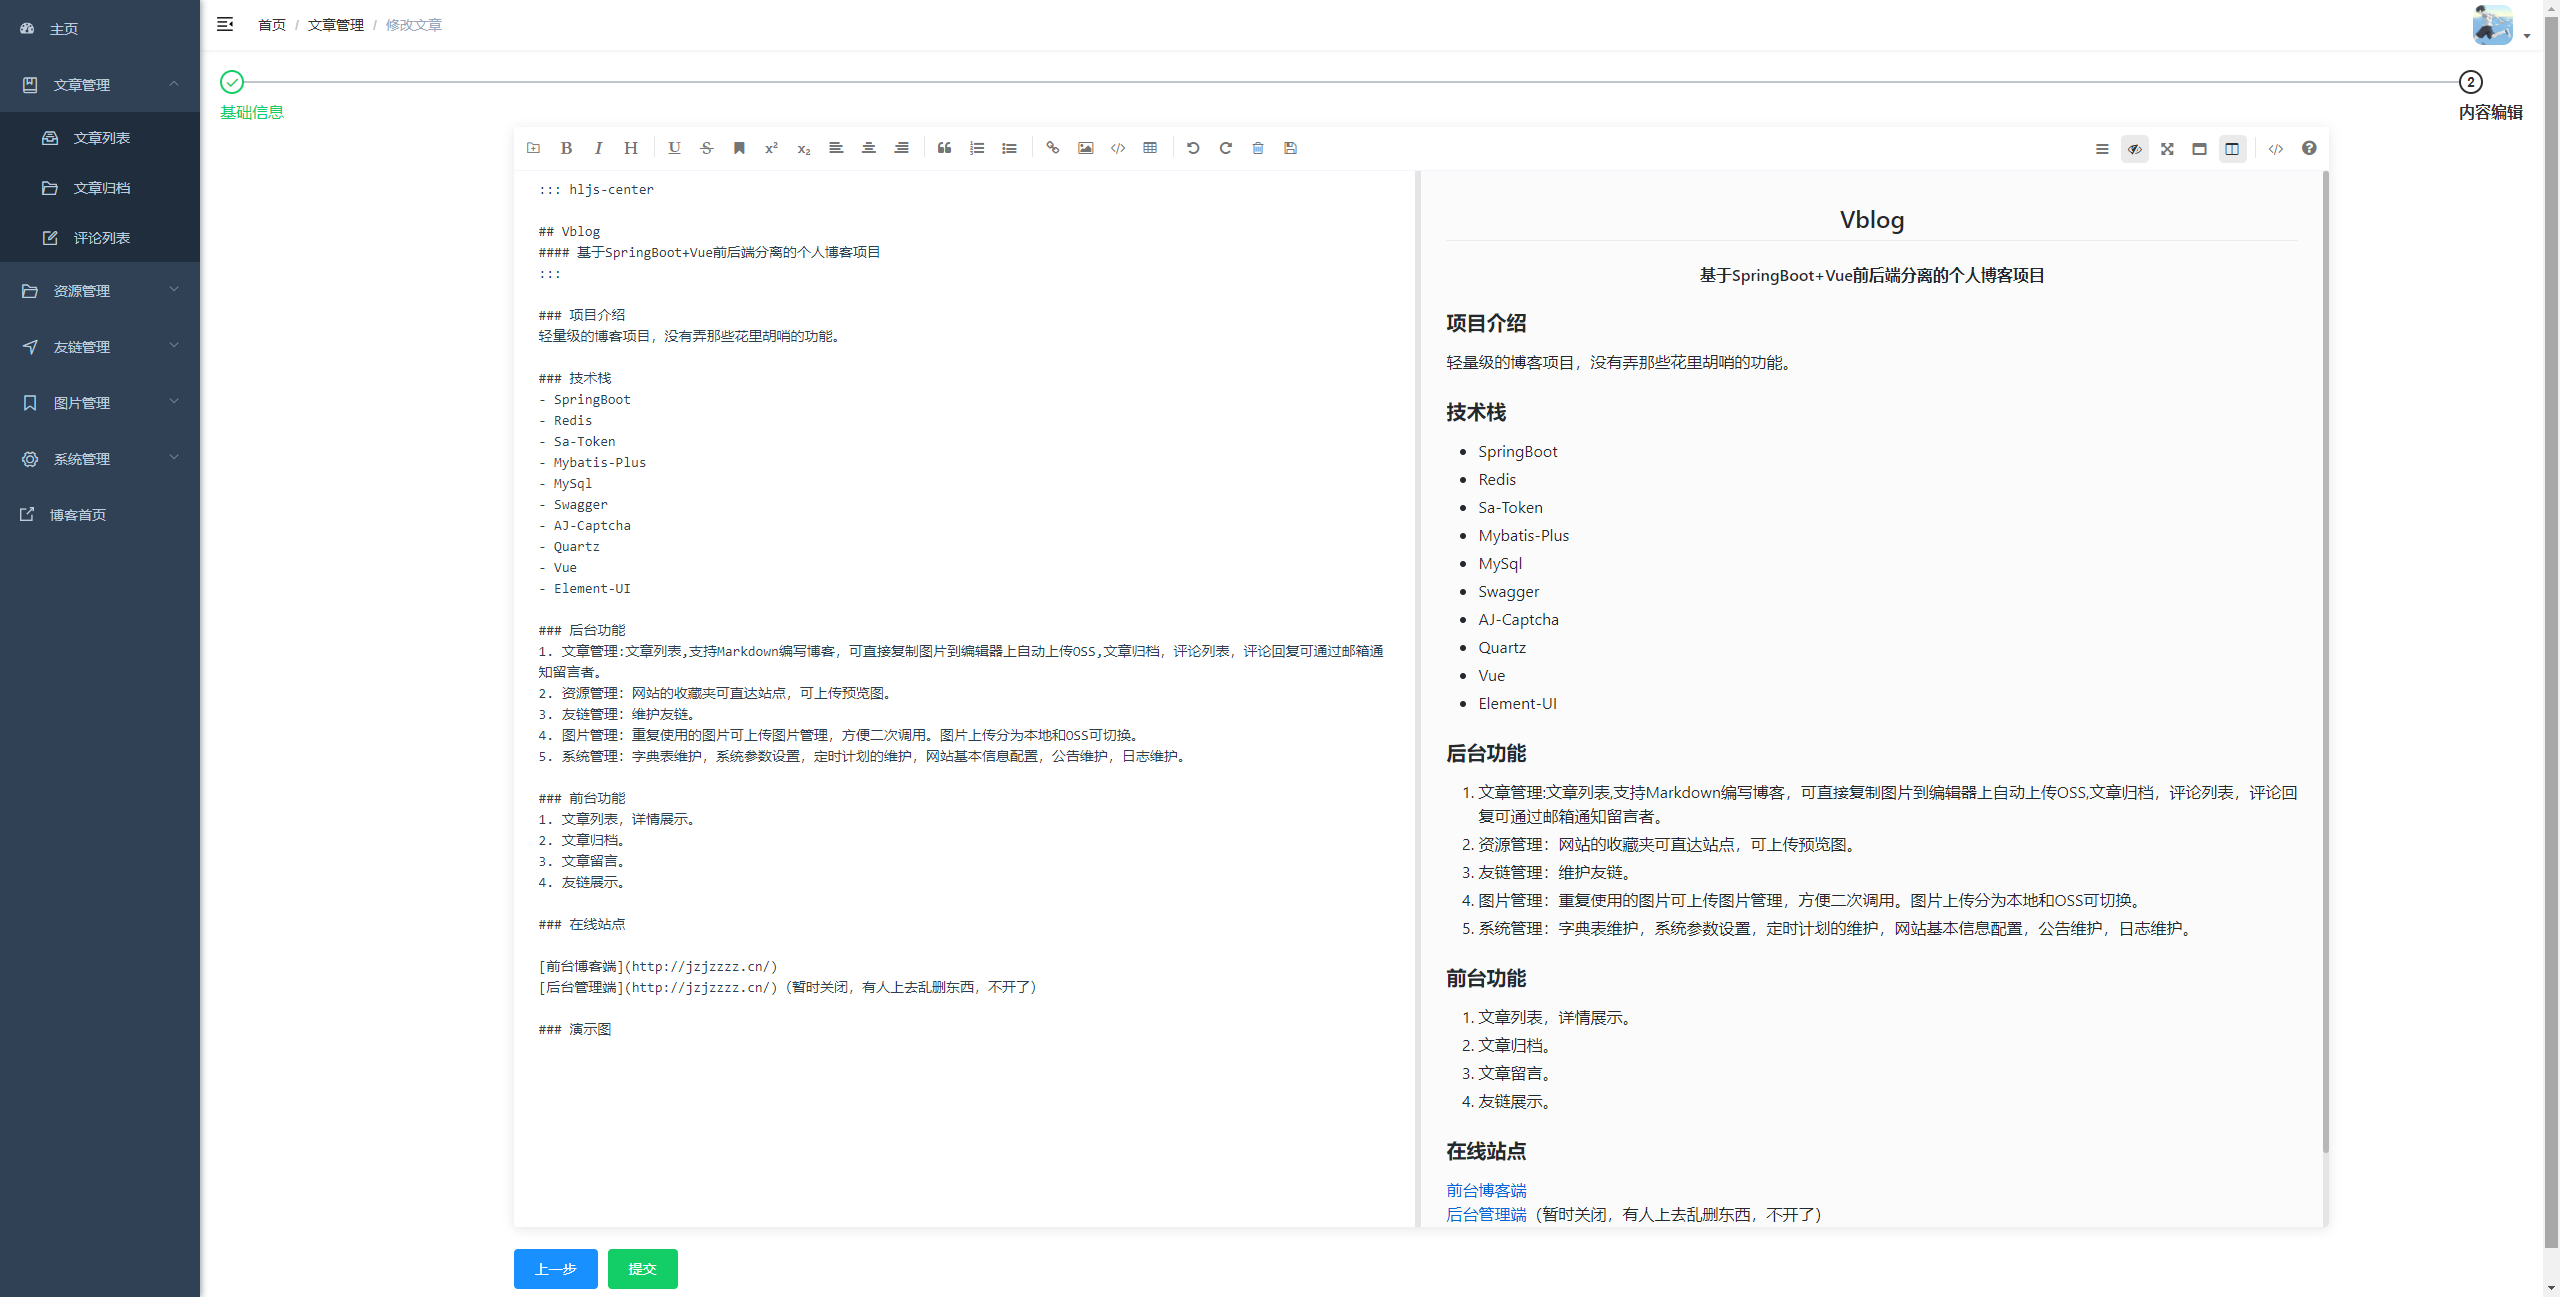Image resolution: width=2560 pixels, height=1297 pixels.
Task: Apply strikethrough formatting in the editor toolbar
Action: point(707,148)
